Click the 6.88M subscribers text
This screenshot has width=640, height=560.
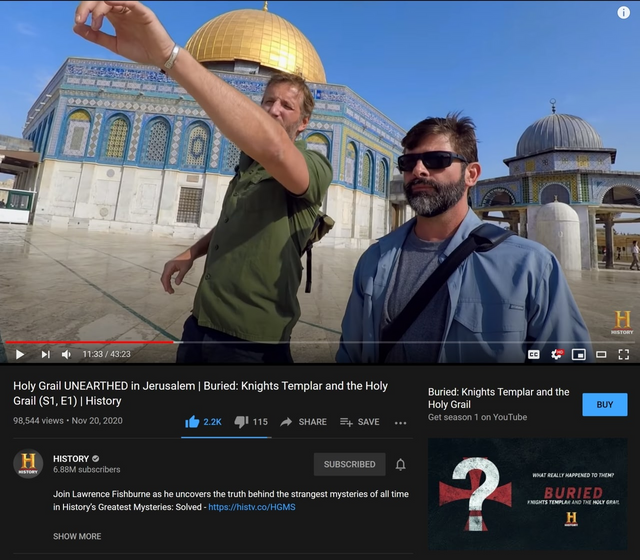pyautogui.click(x=87, y=469)
